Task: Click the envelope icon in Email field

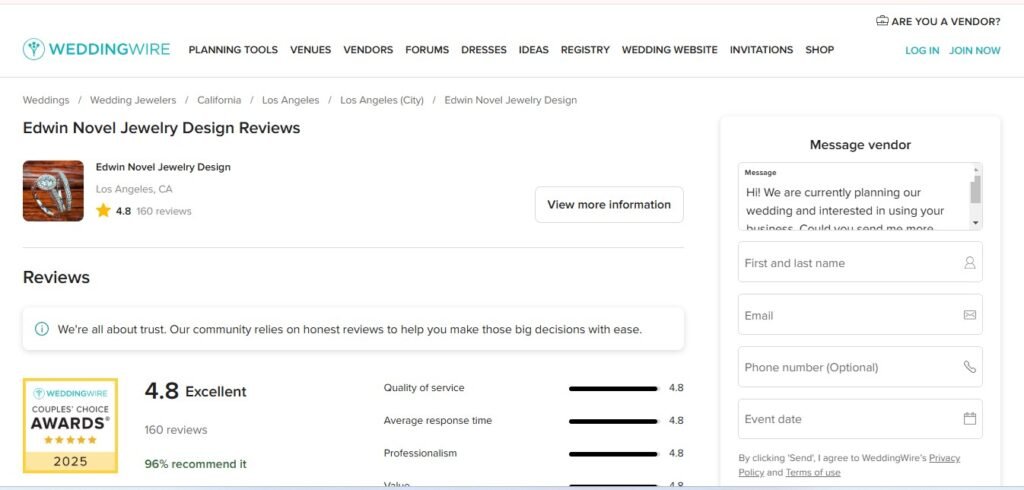Action: click(x=970, y=315)
